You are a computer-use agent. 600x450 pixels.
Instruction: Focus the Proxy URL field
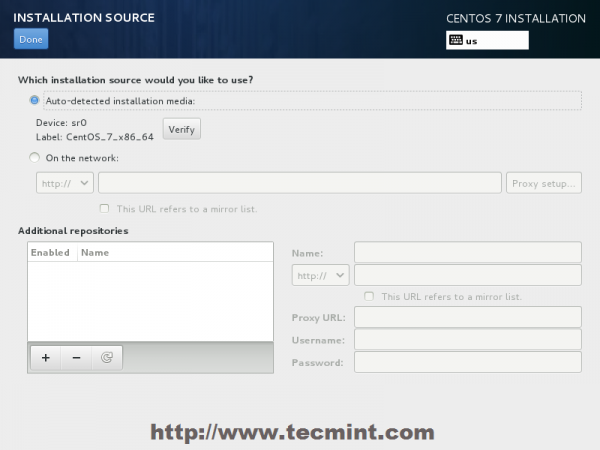point(468,317)
